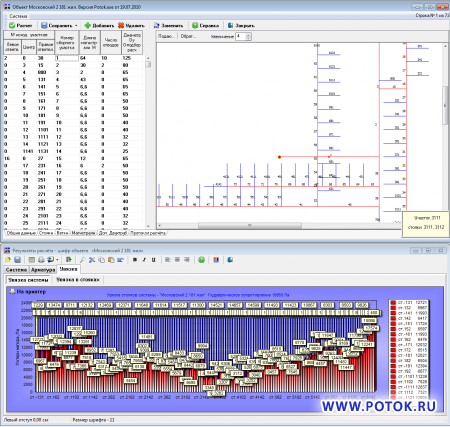The width and height of the screenshot is (450, 427).
Task: Click the Справка button in top toolbar
Action: point(206,25)
